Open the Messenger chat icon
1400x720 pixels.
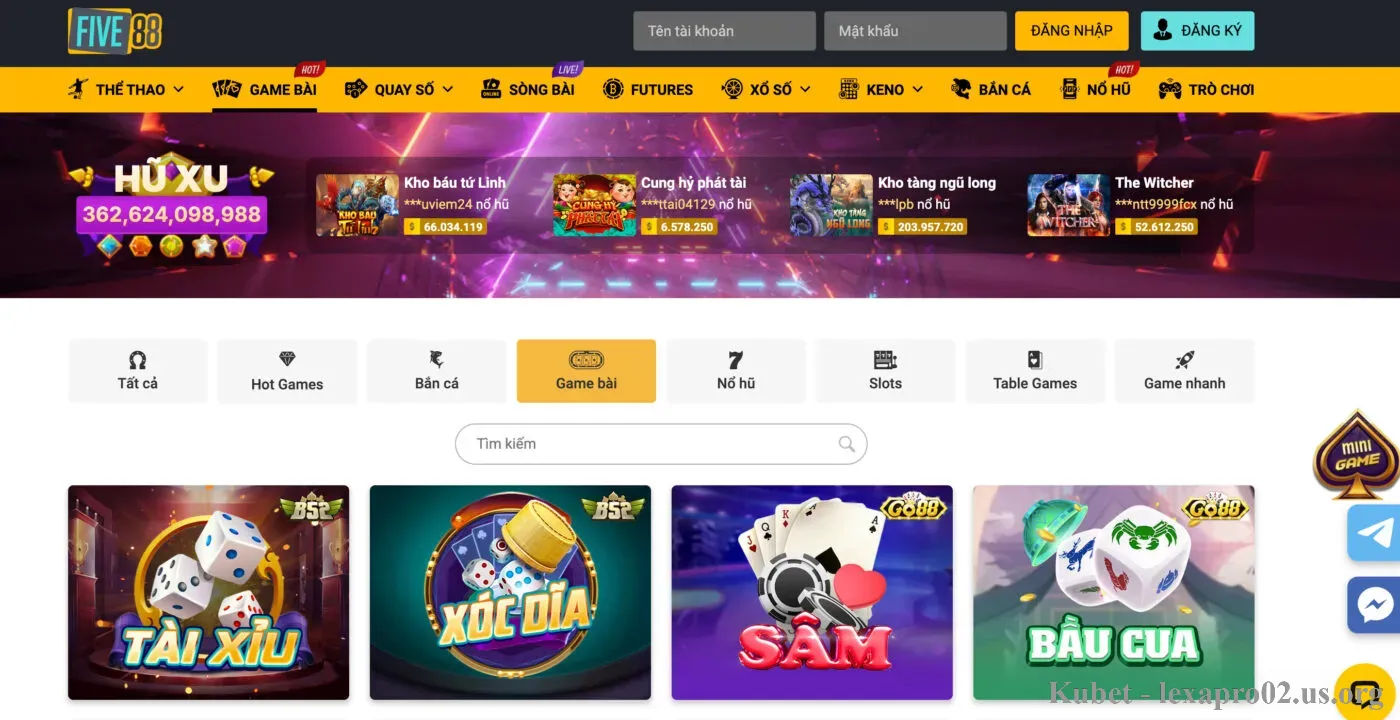(x=1374, y=605)
